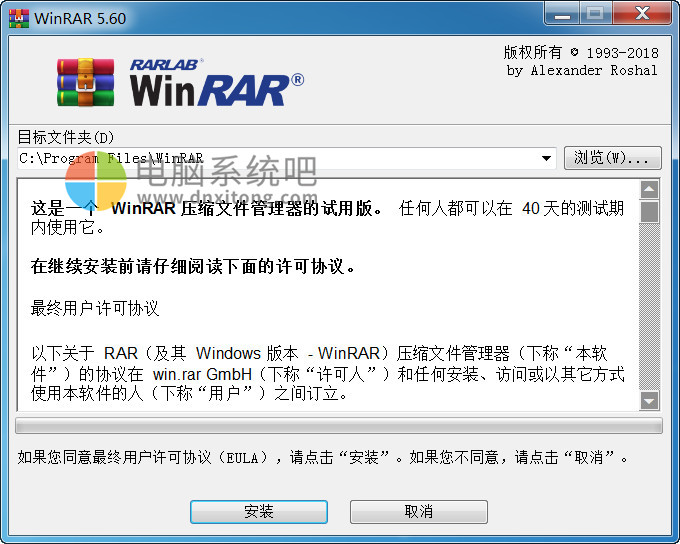The image size is (680, 544).
Task: Click the license scrollbar up arrow
Action: tap(649, 189)
